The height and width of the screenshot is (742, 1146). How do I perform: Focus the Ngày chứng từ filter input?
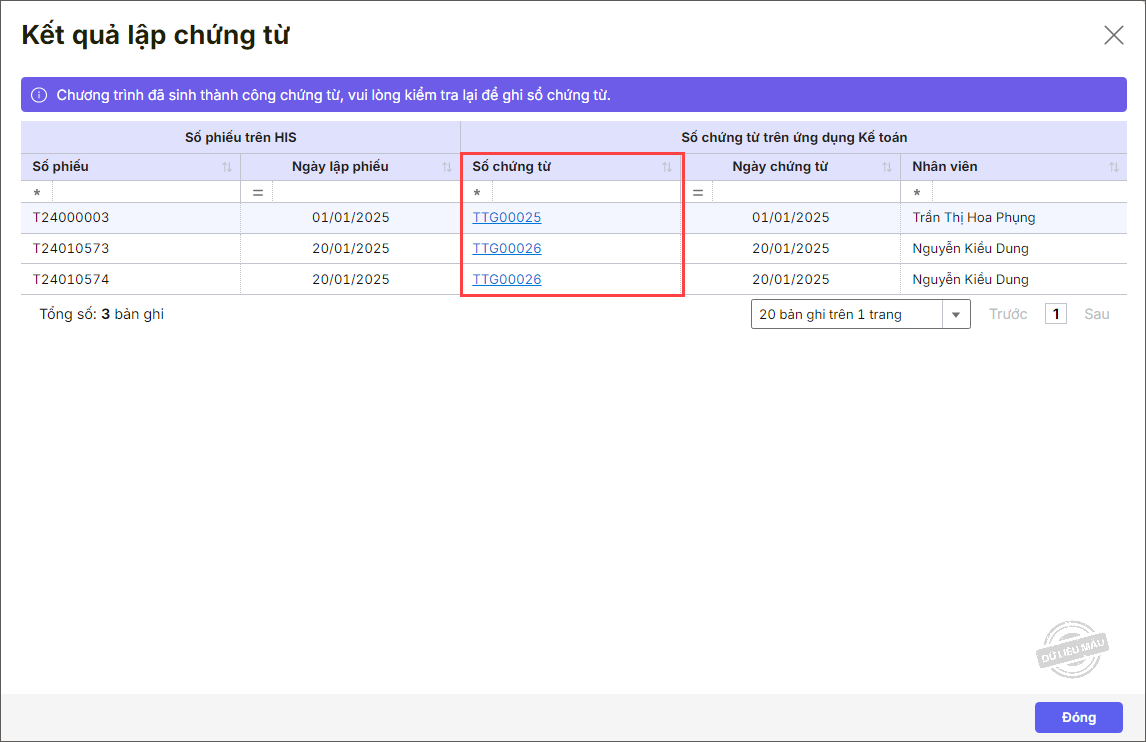(x=805, y=192)
